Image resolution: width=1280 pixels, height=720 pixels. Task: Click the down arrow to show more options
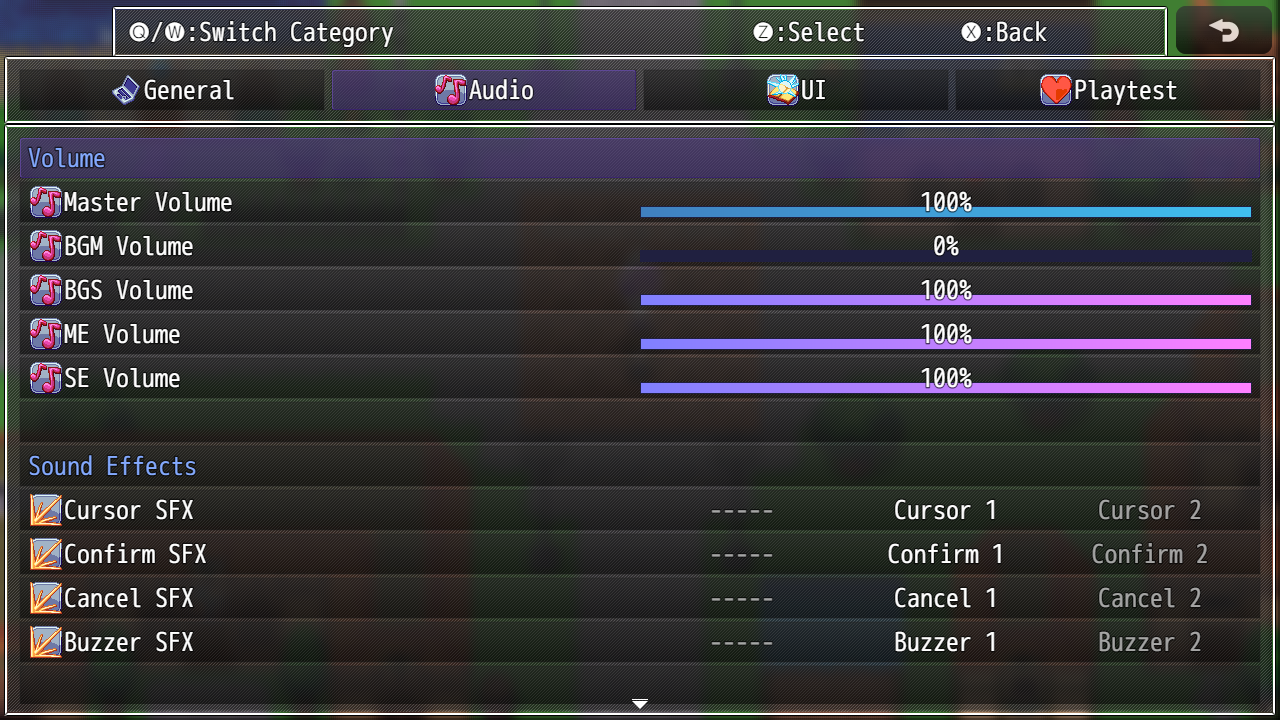tap(640, 704)
